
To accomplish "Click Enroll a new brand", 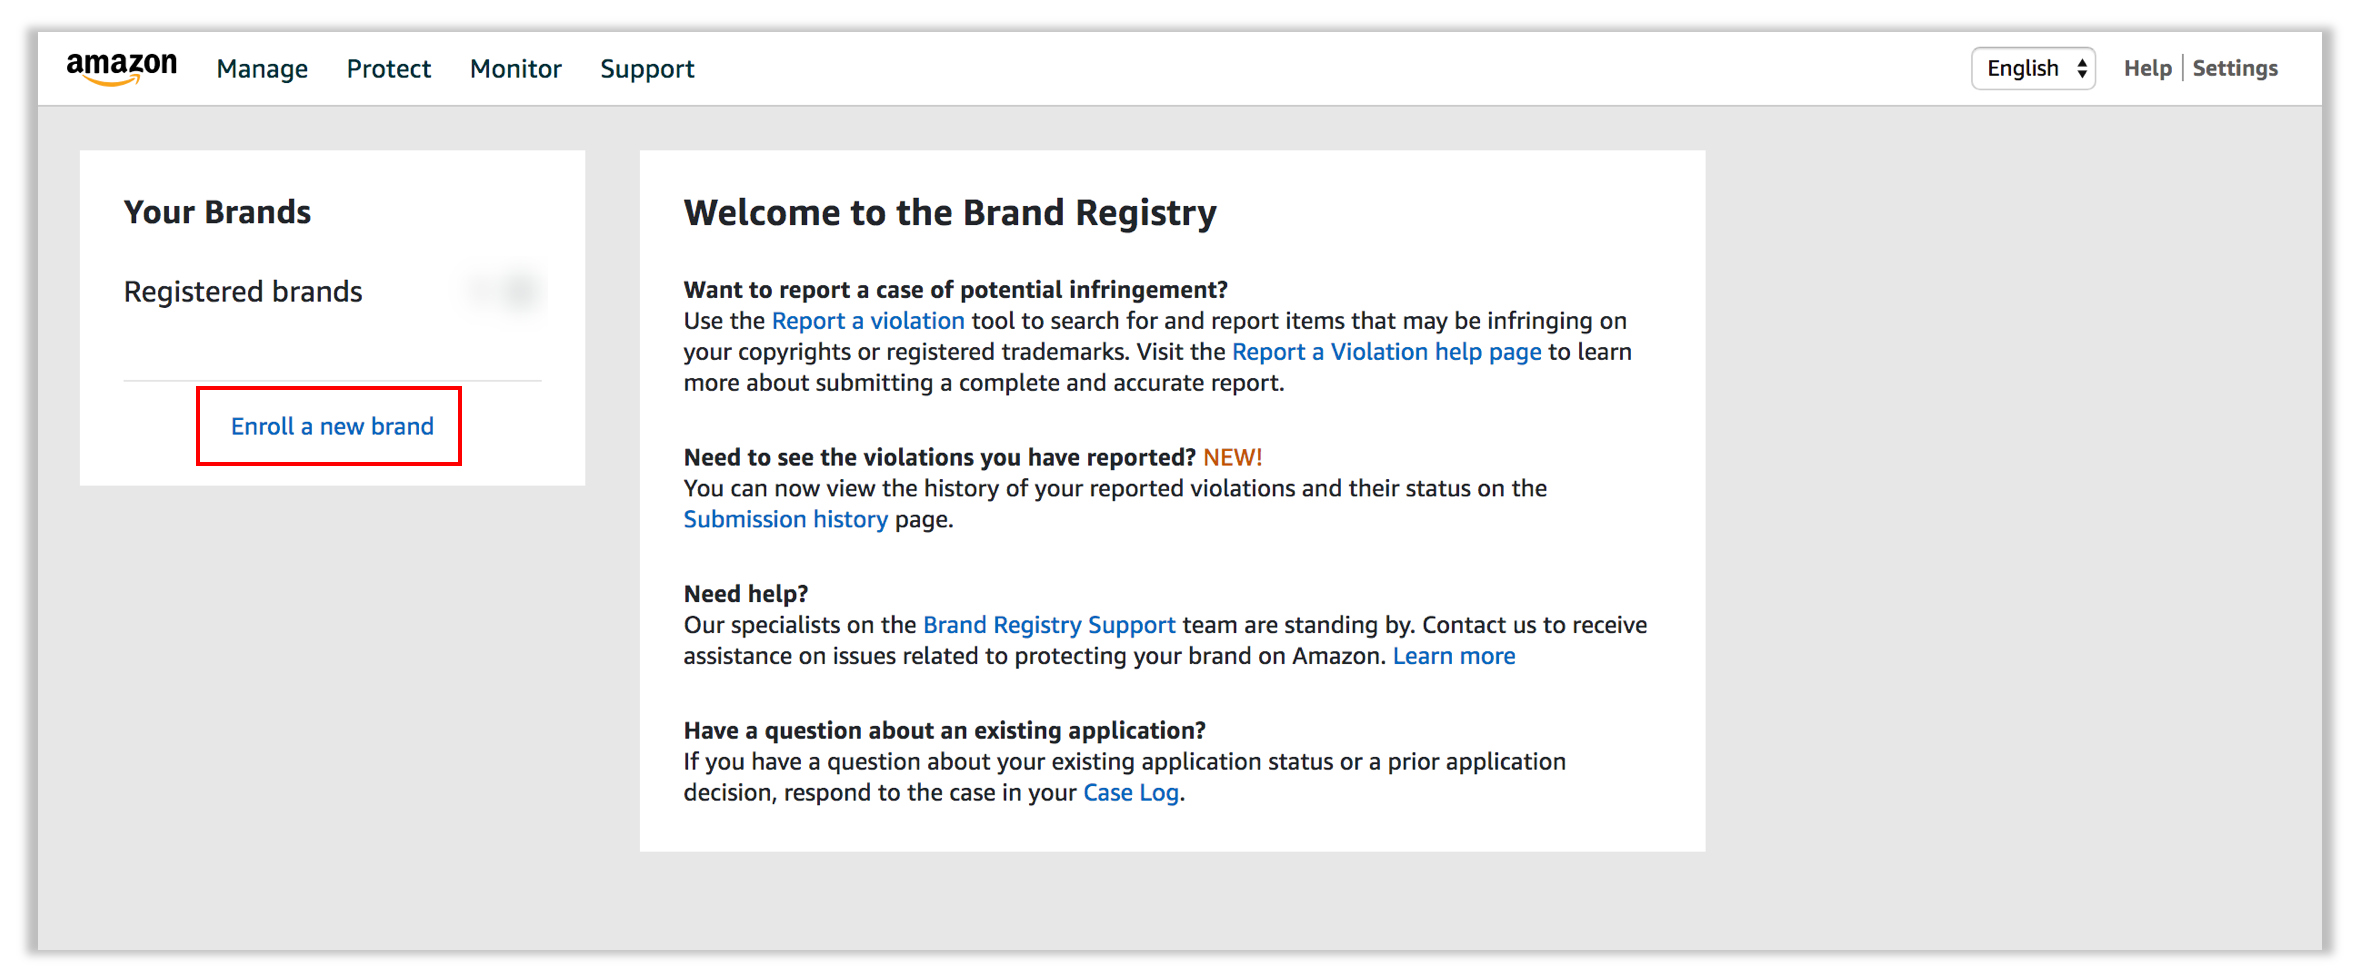I will pos(332,426).
